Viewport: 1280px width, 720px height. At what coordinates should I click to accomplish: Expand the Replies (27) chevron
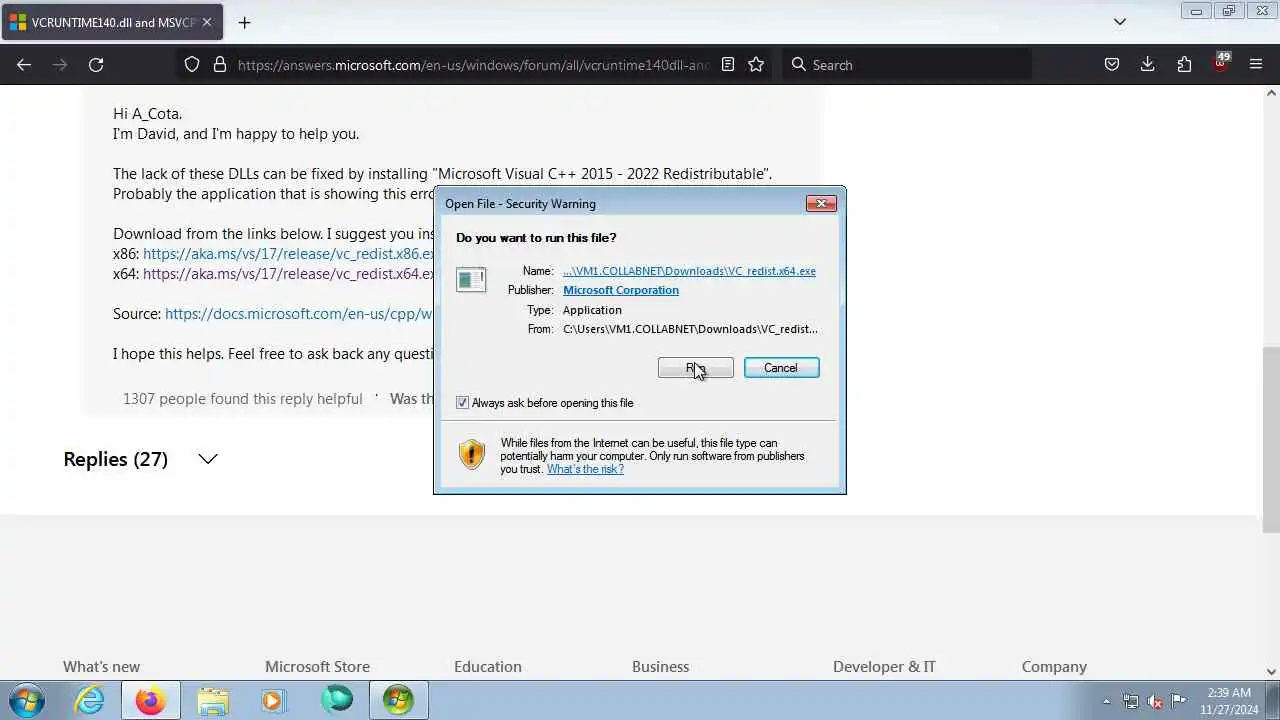click(208, 459)
